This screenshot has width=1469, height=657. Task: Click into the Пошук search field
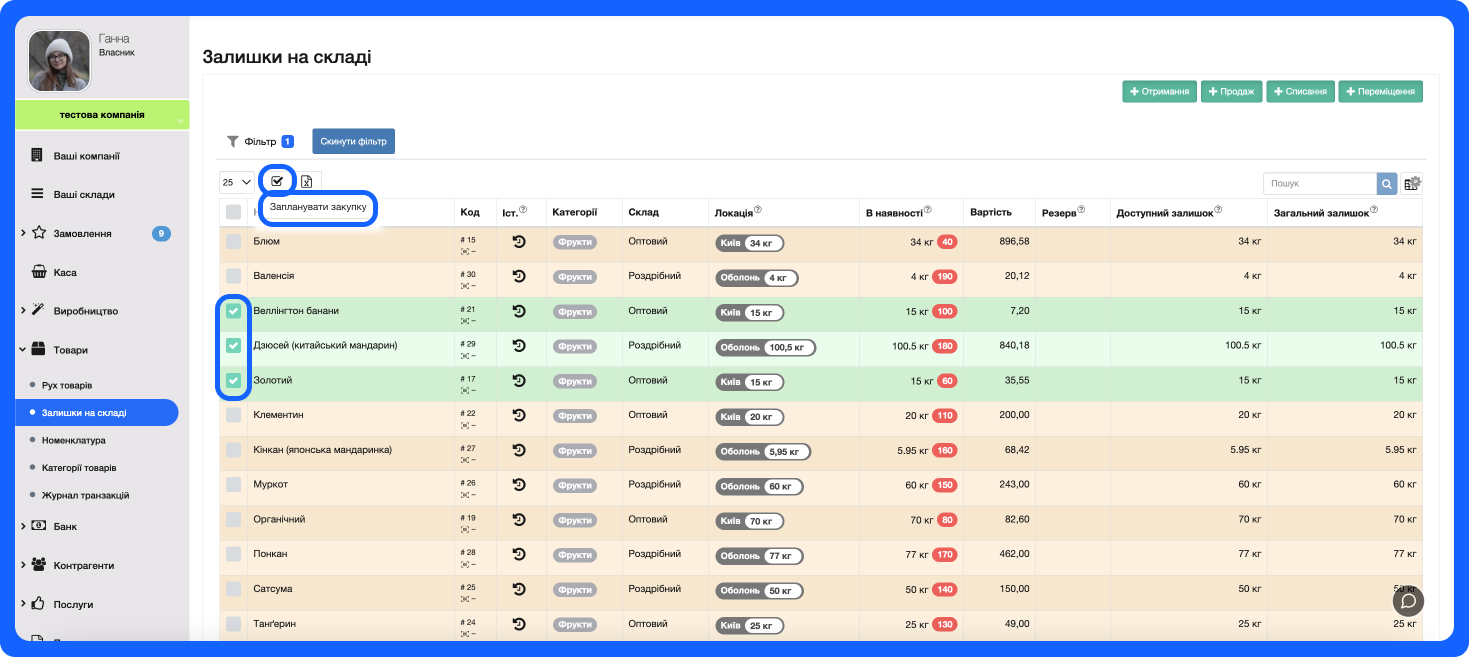[x=1319, y=184]
